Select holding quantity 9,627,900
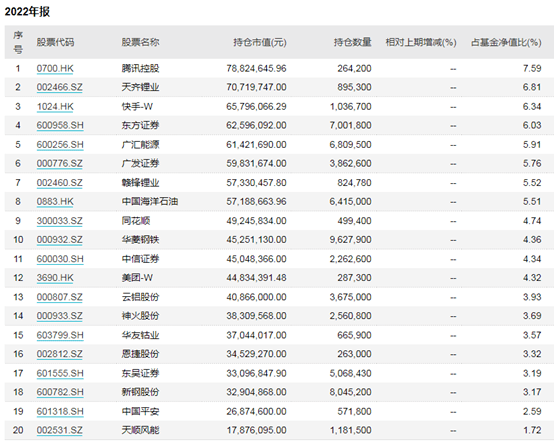The height and width of the screenshot is (442, 554). tap(350, 240)
